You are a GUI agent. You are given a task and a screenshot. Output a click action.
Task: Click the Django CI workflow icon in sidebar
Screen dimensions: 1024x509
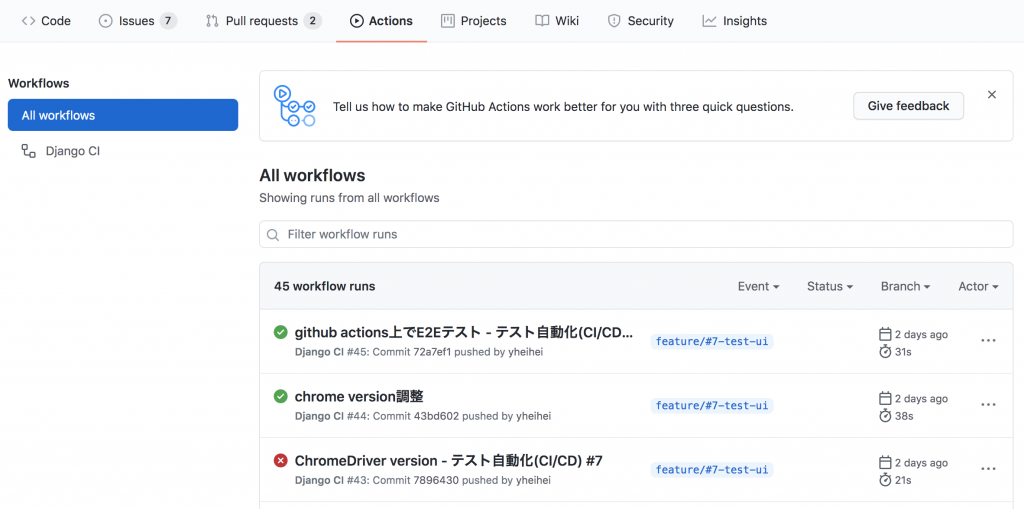click(28, 152)
